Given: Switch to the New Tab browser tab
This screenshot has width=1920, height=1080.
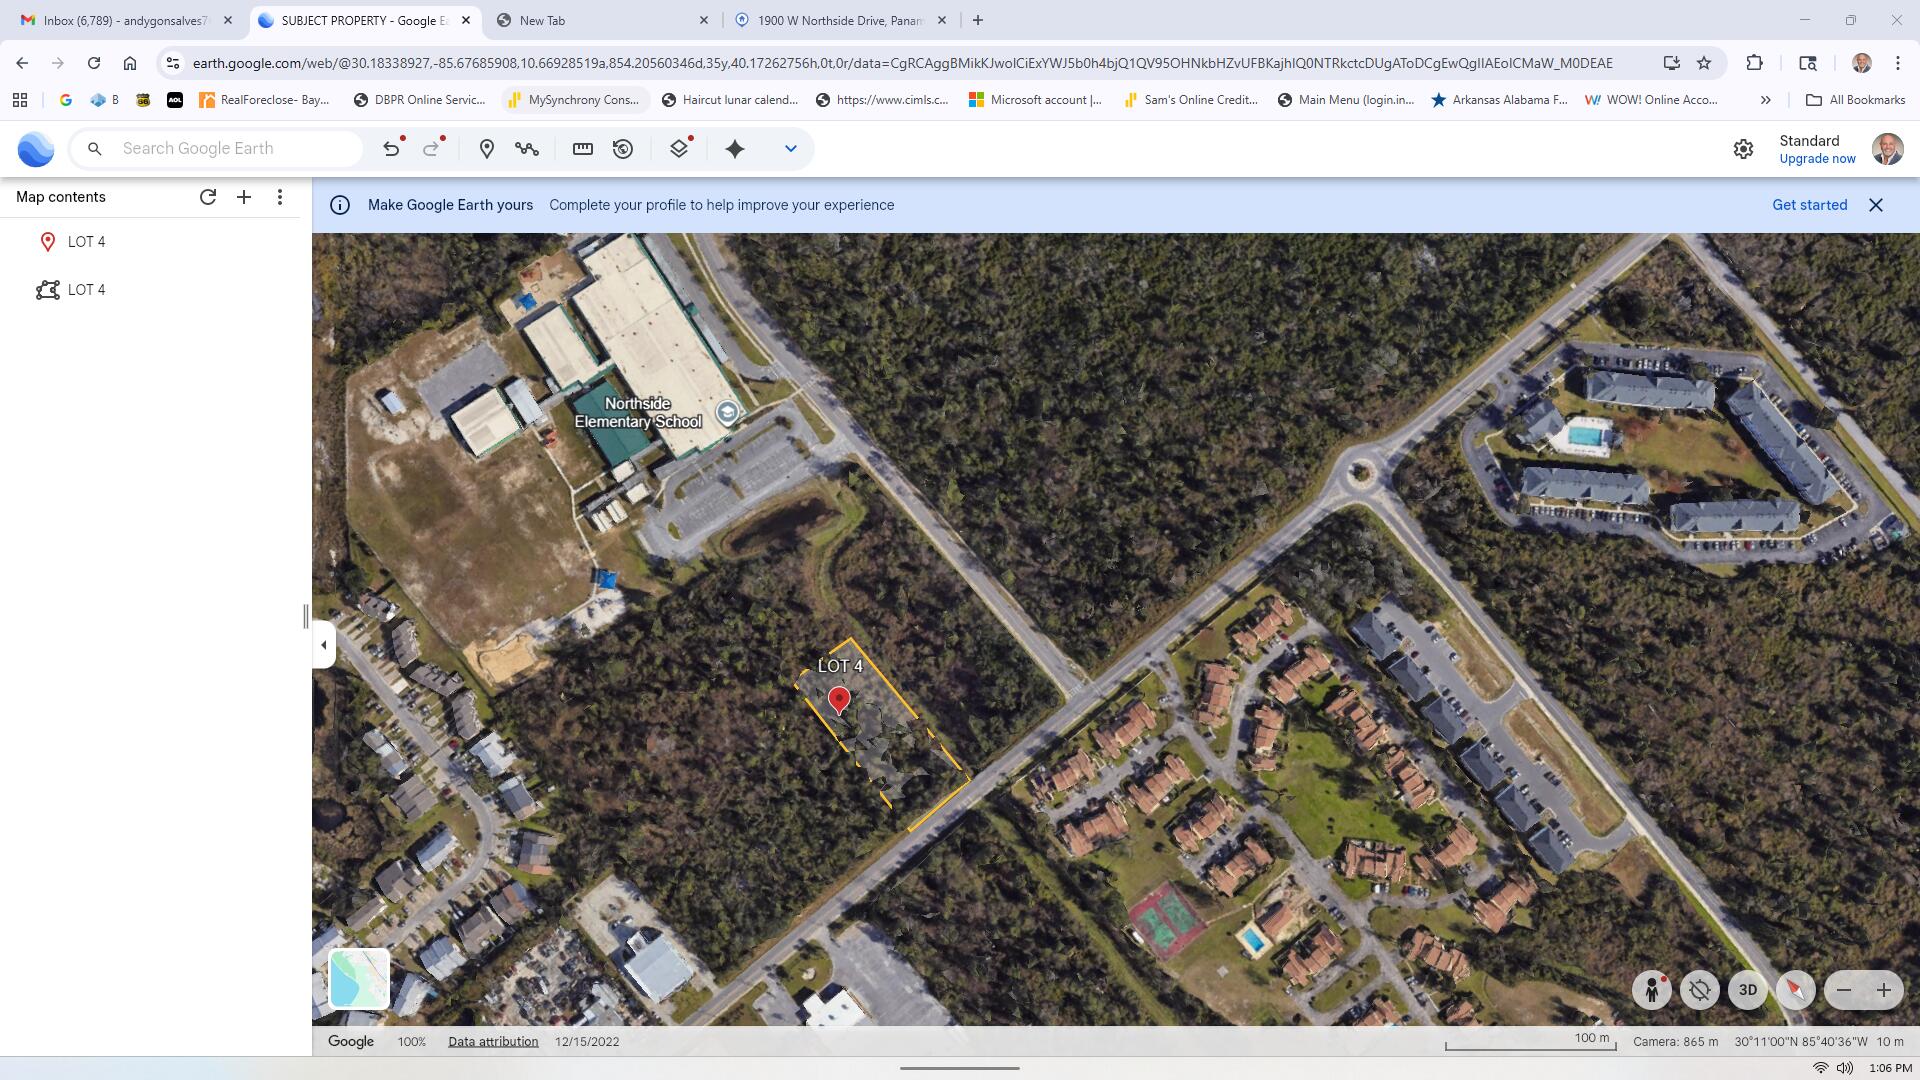Looking at the screenshot, I should tap(603, 20).
